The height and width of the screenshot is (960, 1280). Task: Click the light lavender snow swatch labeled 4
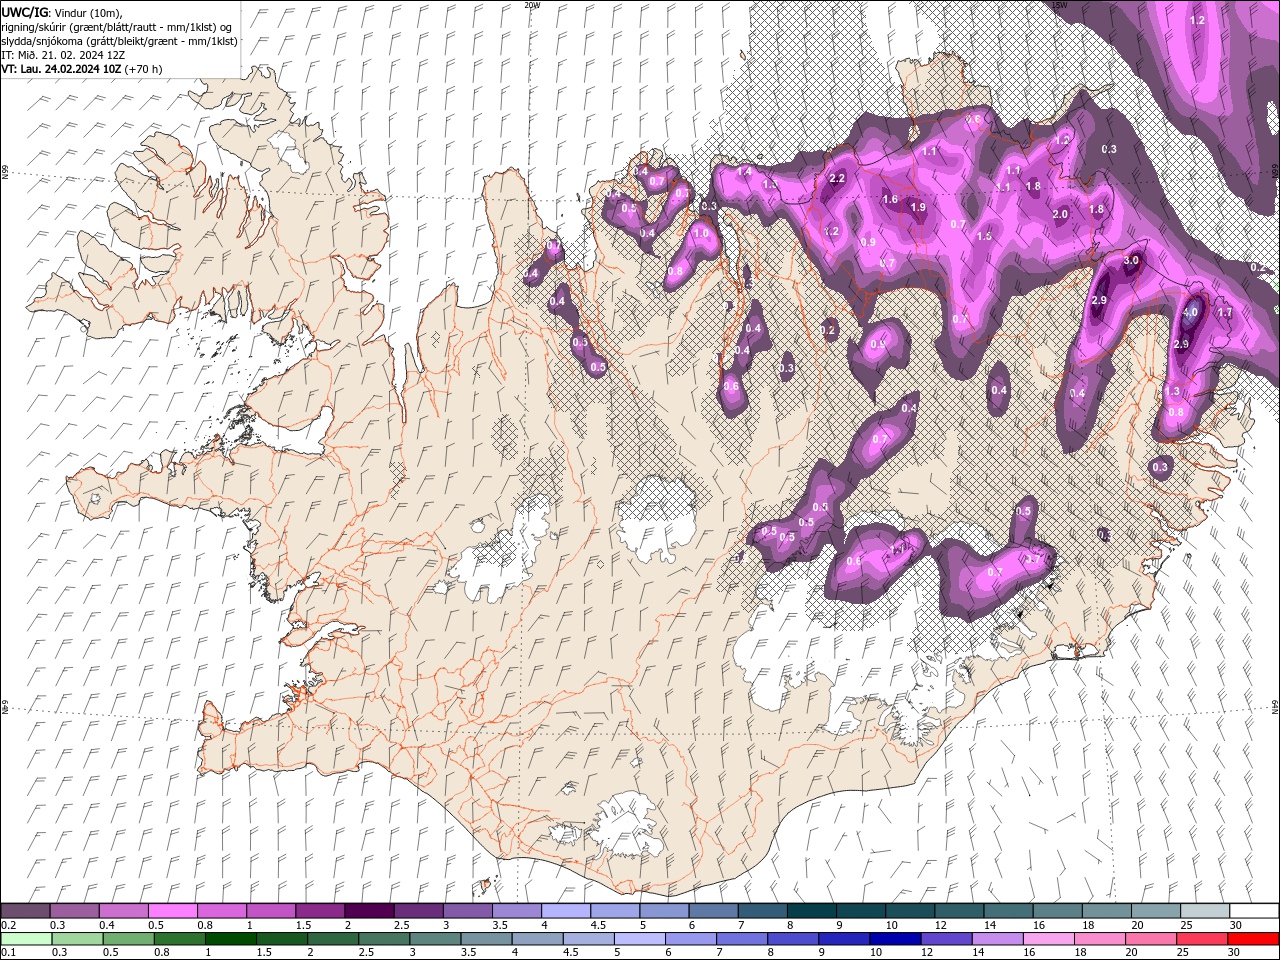pyautogui.click(x=565, y=911)
